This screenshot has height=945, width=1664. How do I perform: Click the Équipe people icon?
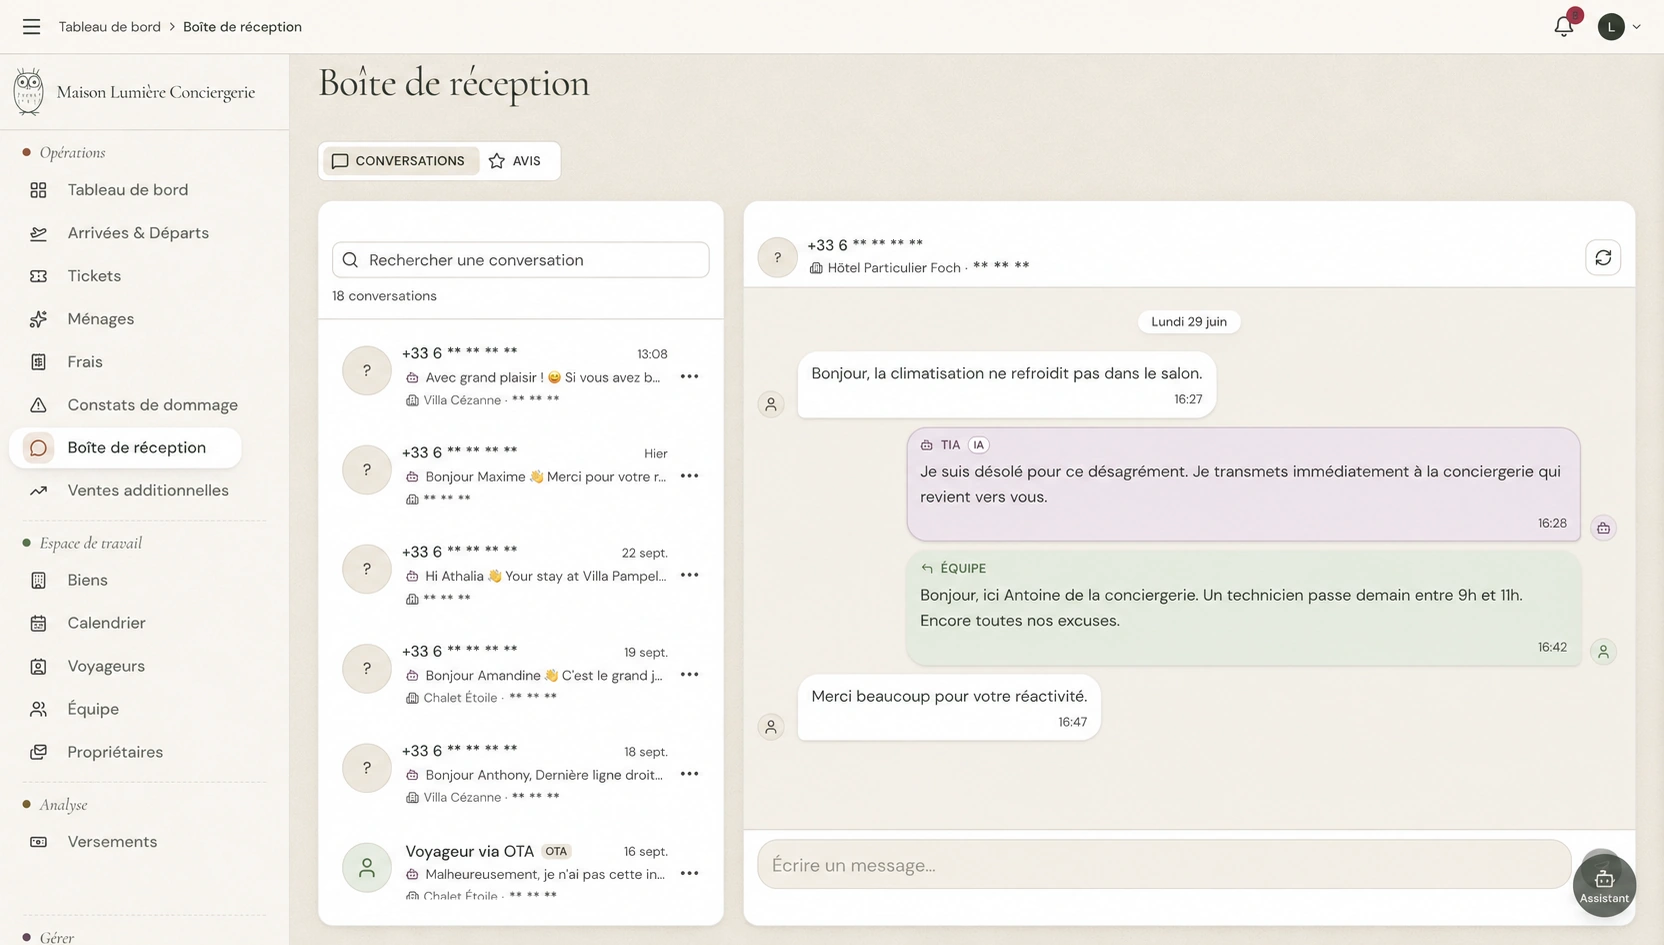pyautogui.click(x=39, y=709)
